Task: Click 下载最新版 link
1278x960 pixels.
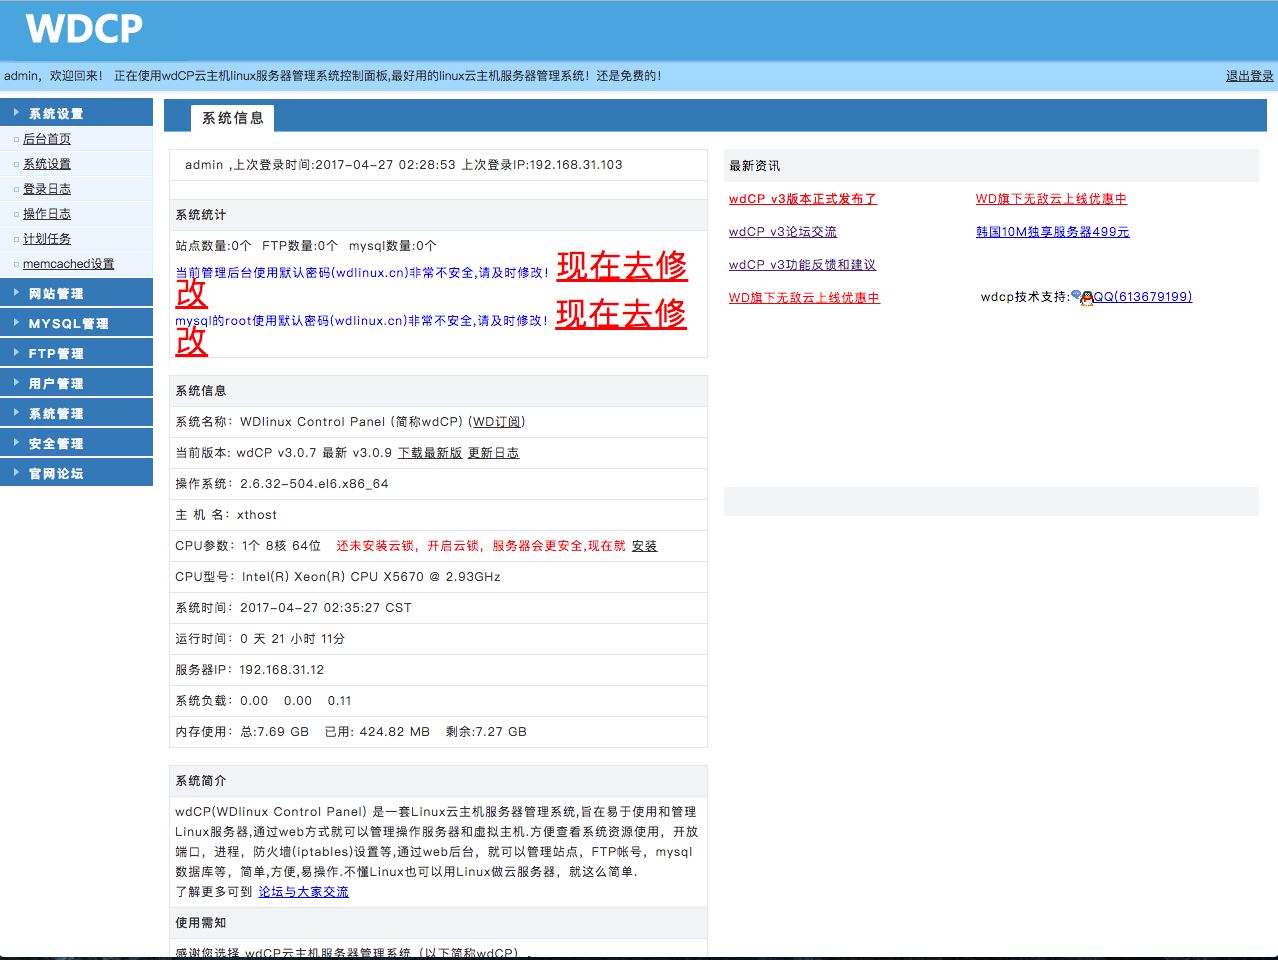Action: (430, 453)
